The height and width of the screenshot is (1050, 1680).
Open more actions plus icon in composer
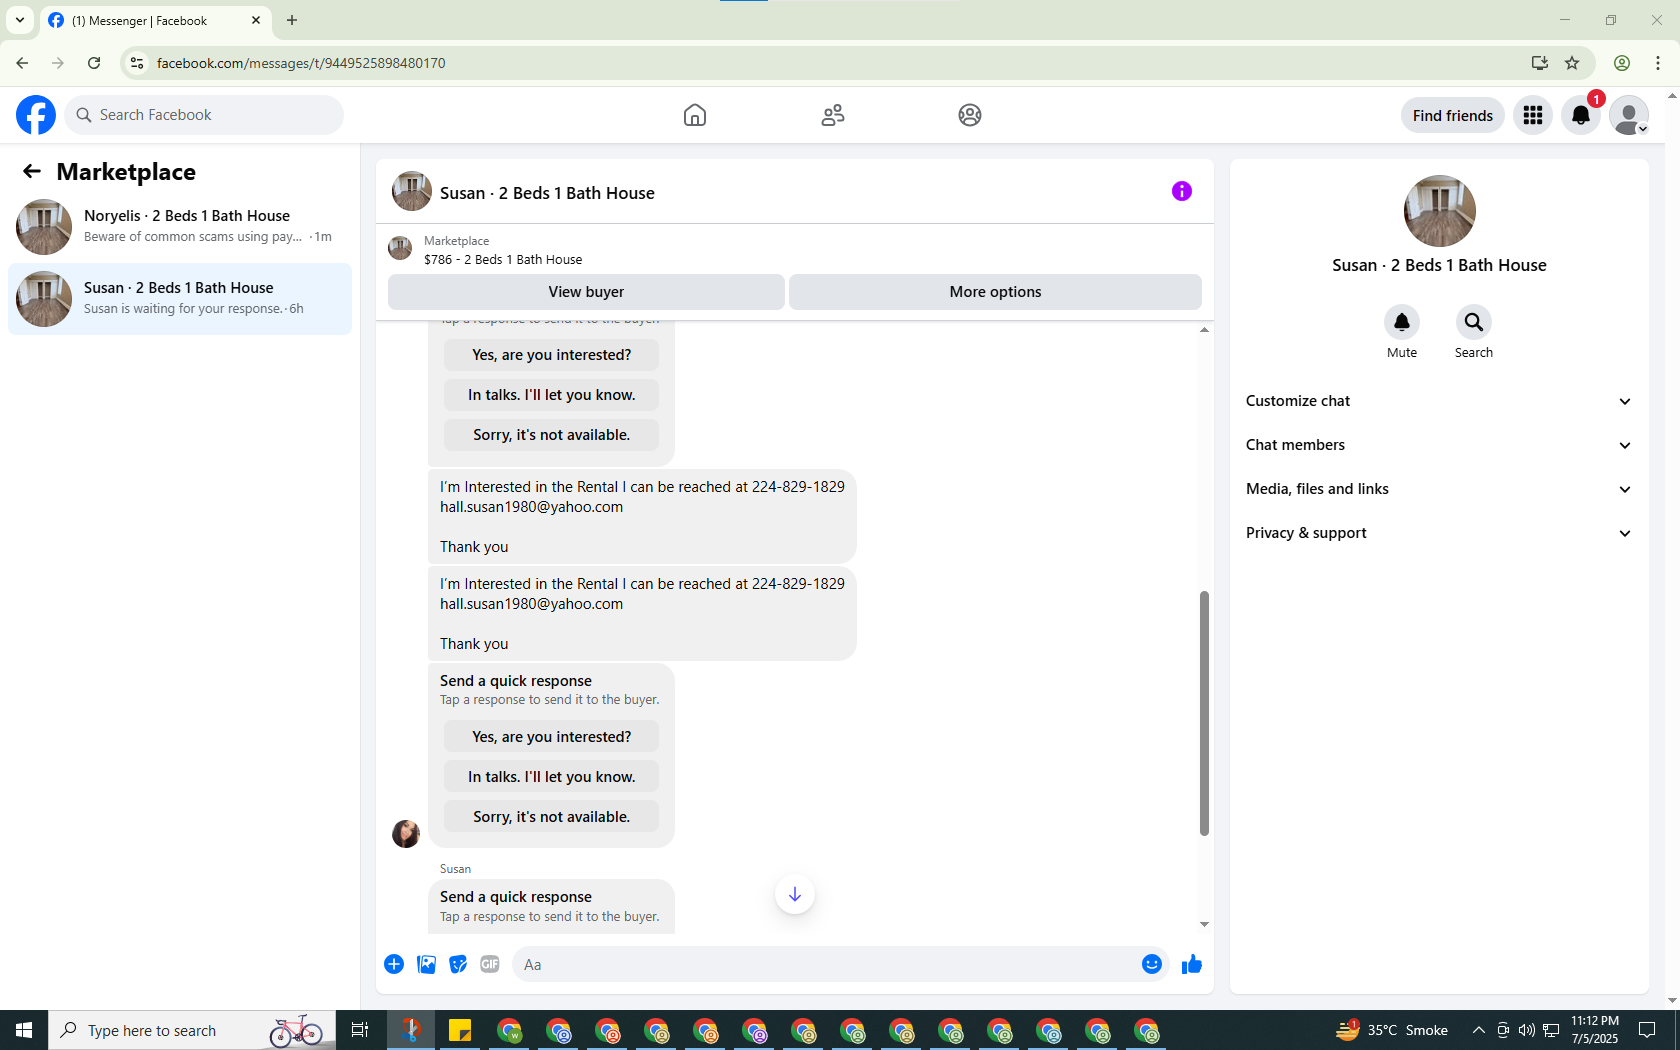(x=394, y=964)
